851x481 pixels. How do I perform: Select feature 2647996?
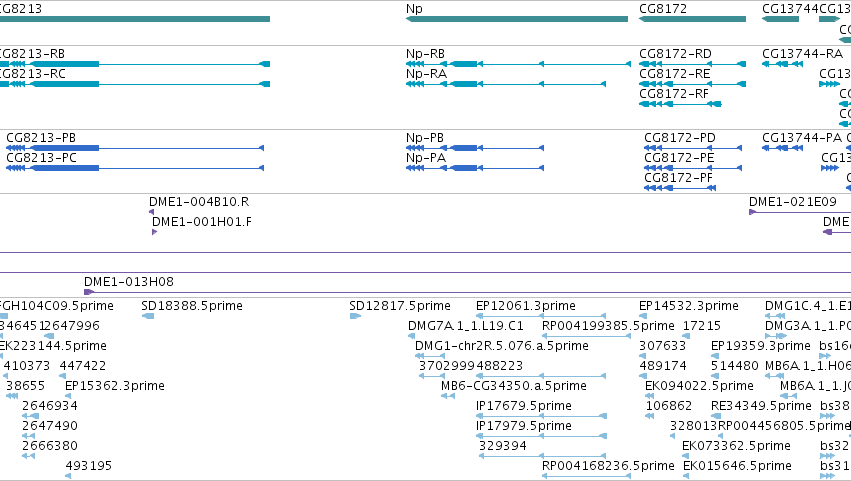click(x=49, y=336)
